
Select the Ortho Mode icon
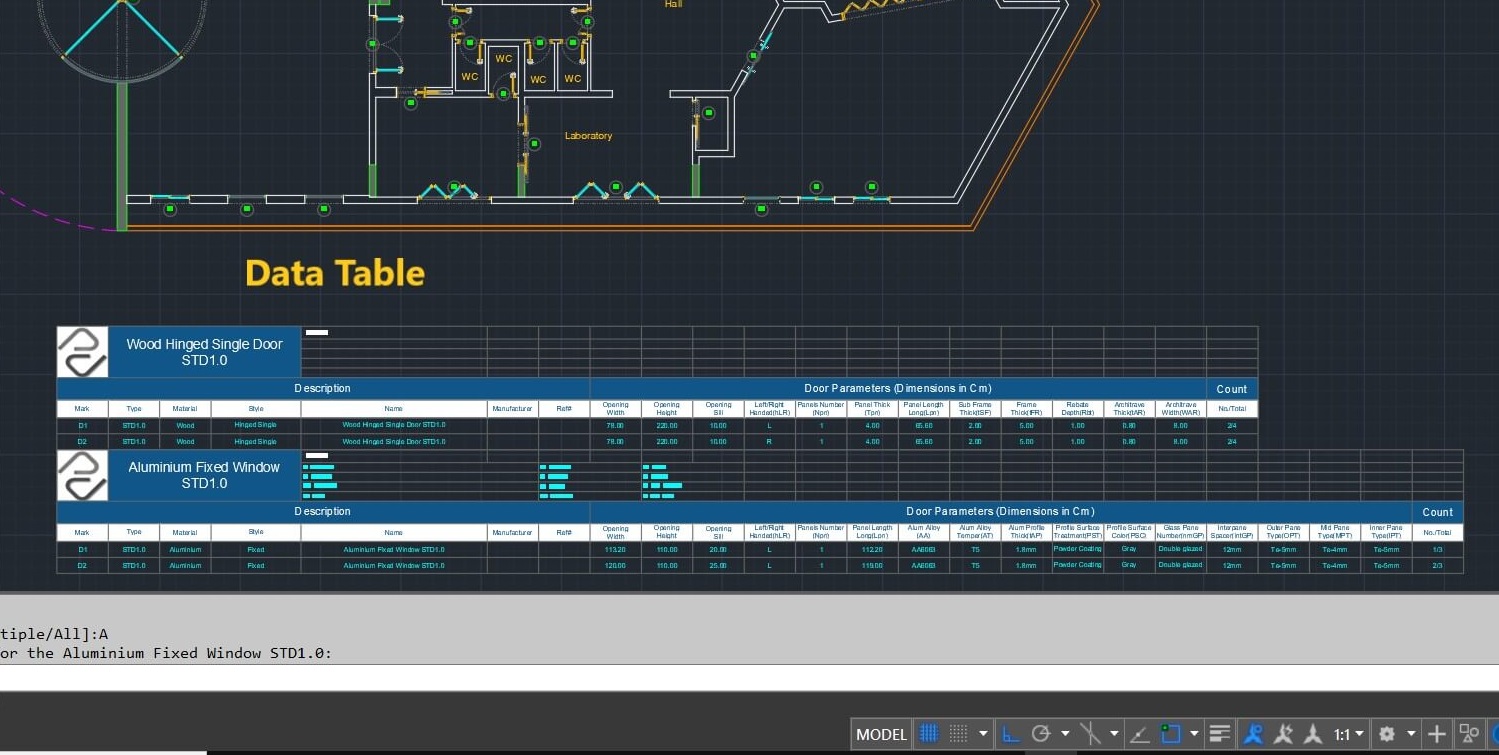tap(1011, 733)
